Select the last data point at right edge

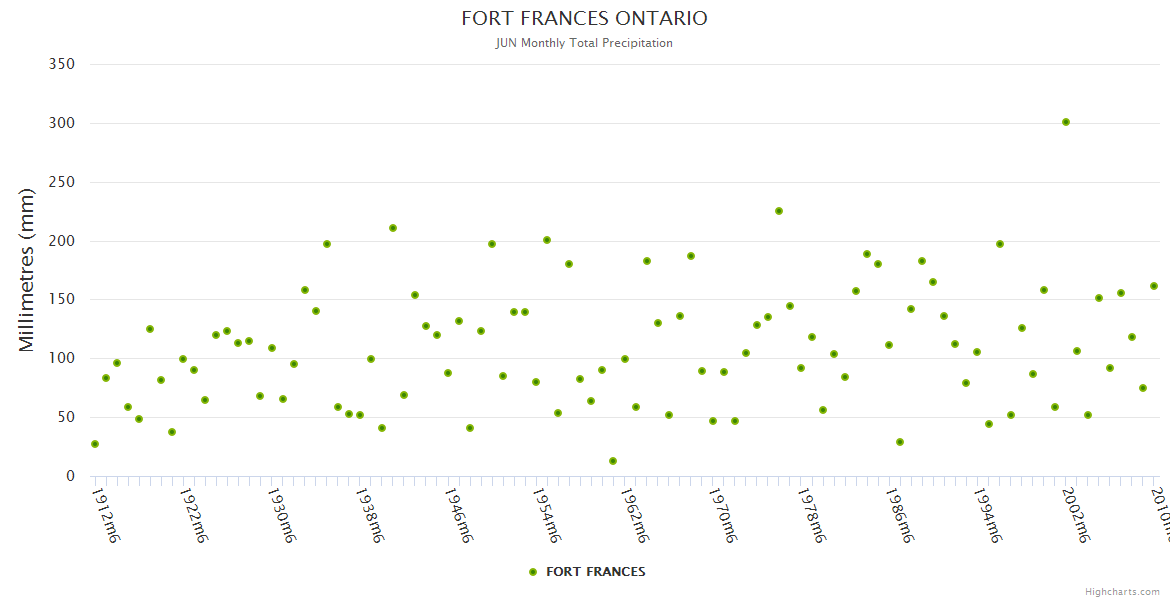(x=1154, y=286)
